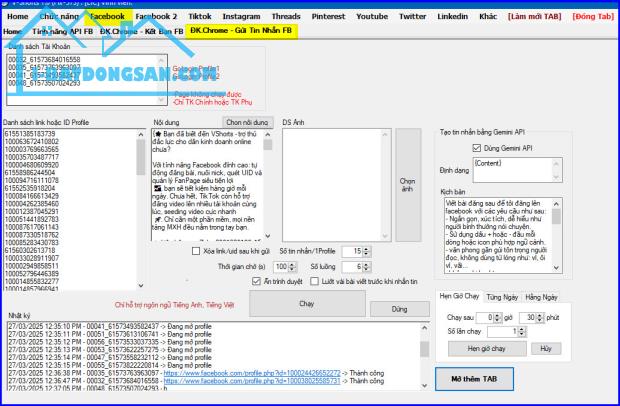Click the Chọn nội dung button
Viewport: 620px width, 406px height.
coord(248,123)
